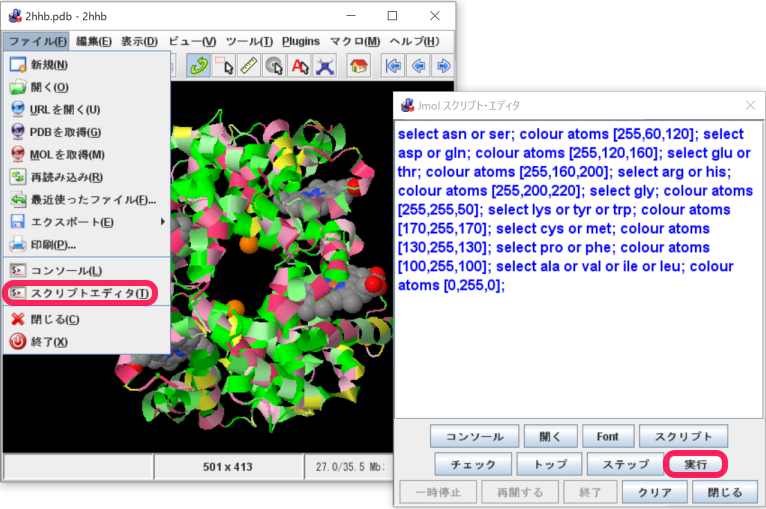Open 最近使ったファイル(F)... entry
Image resolution: width=766 pixels, height=509 pixels.
tap(86, 199)
